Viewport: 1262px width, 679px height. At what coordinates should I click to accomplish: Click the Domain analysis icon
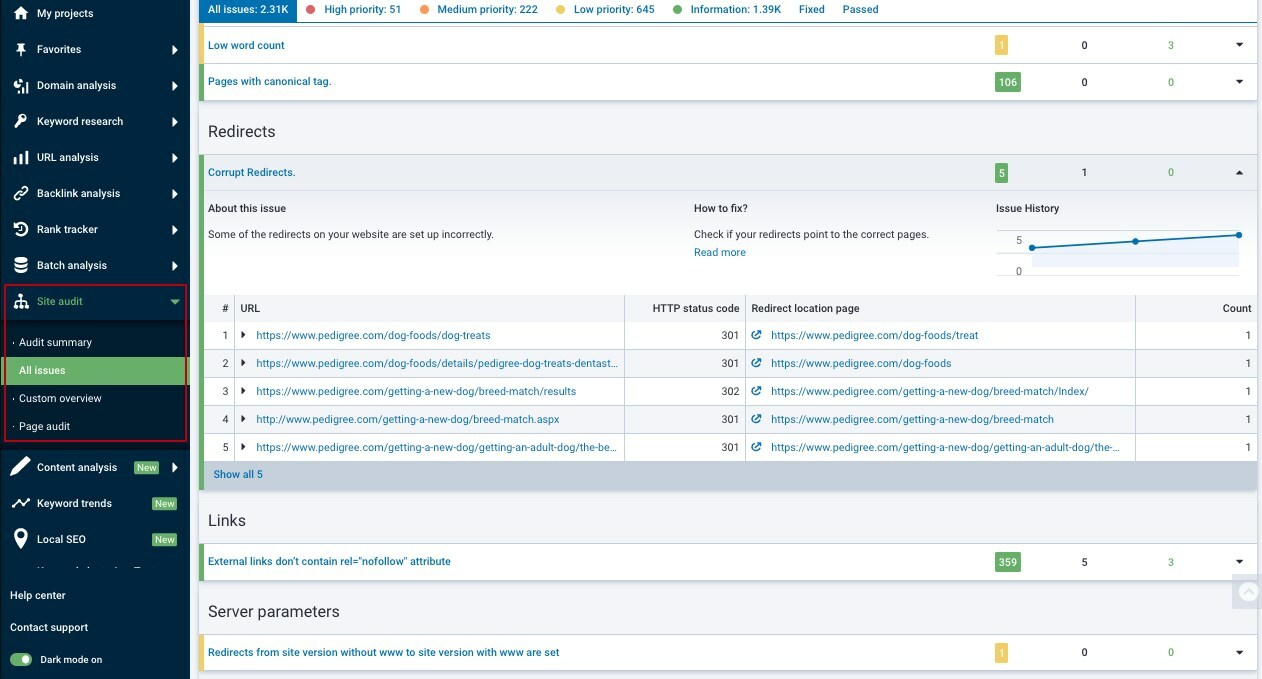tap(21, 85)
